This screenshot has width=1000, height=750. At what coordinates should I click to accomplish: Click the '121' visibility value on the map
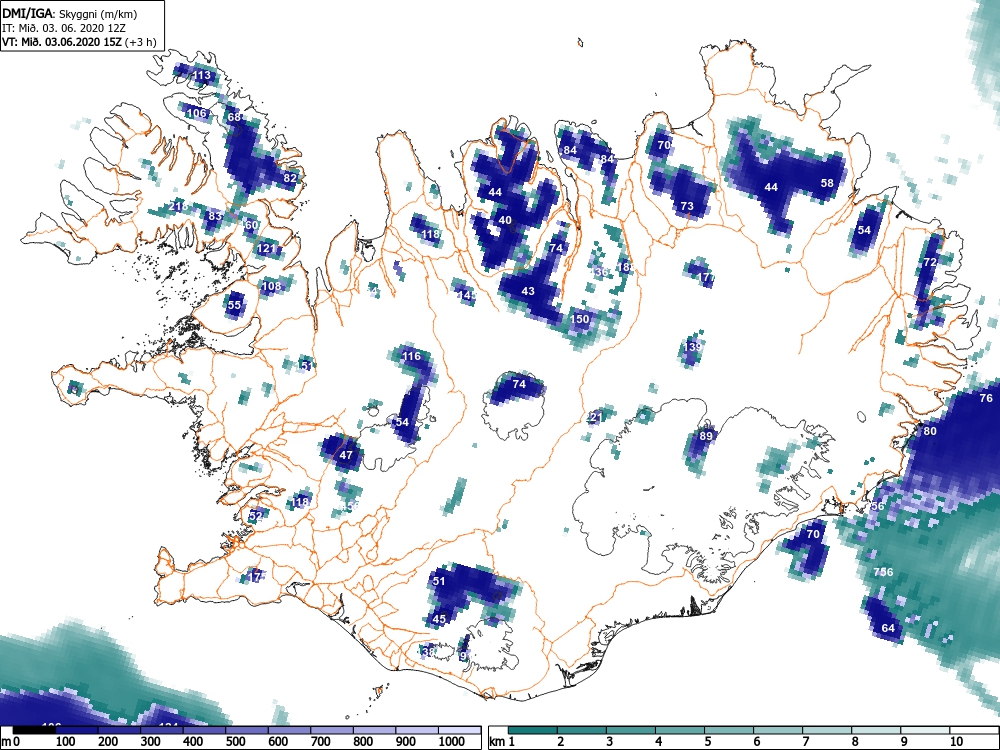[267, 249]
